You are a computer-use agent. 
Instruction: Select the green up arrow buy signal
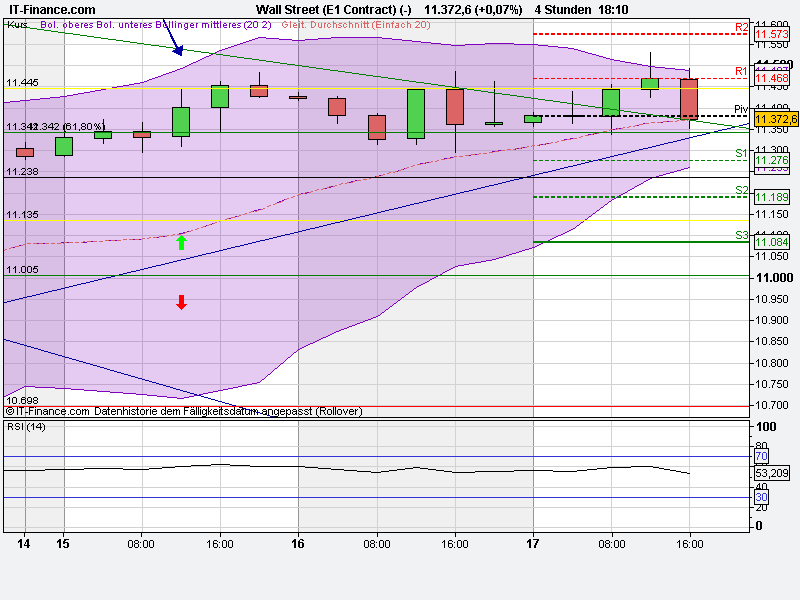coord(182,240)
